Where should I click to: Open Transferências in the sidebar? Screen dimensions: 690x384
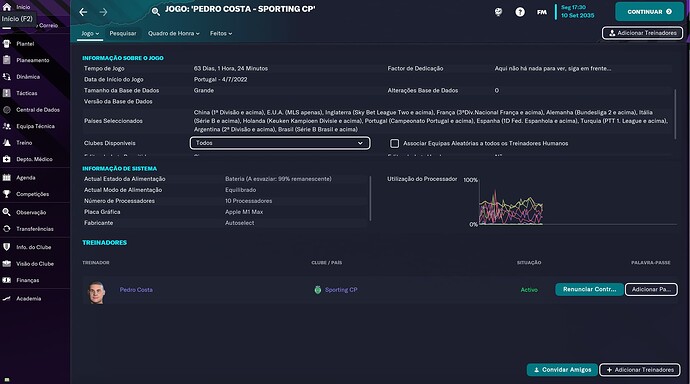[34, 229]
